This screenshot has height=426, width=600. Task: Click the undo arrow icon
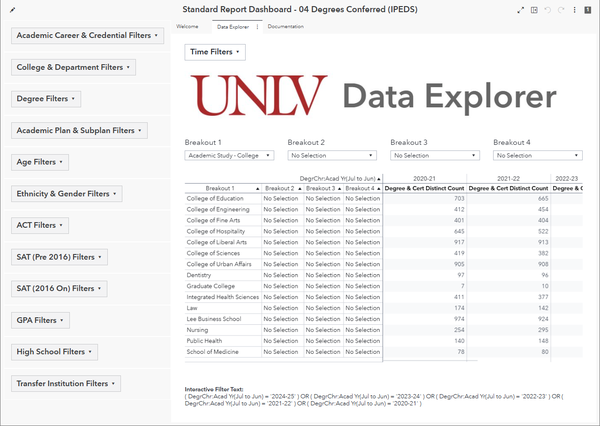548,10
